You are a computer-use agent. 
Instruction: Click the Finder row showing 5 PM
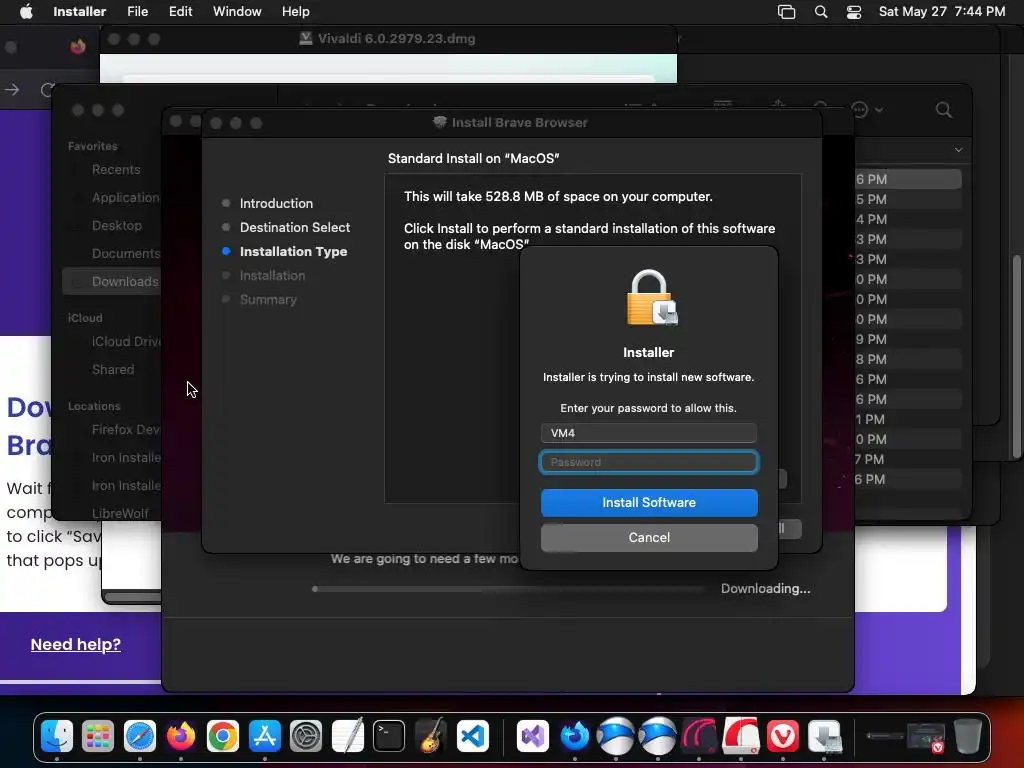[908, 199]
